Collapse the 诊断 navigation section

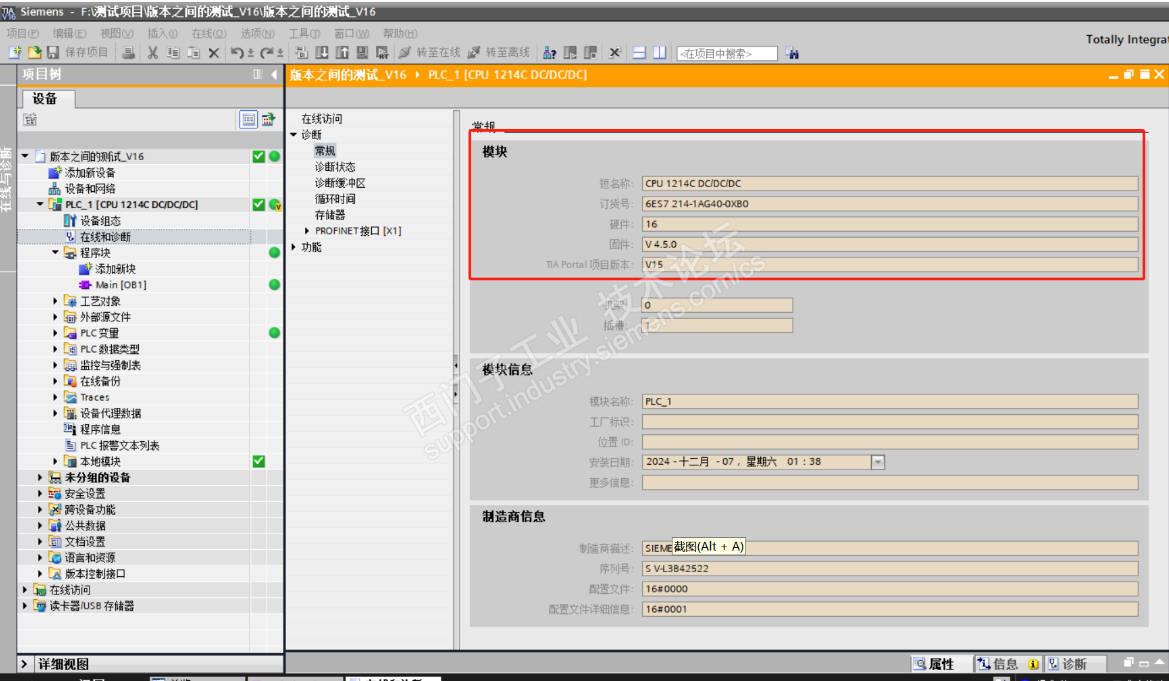(294, 134)
